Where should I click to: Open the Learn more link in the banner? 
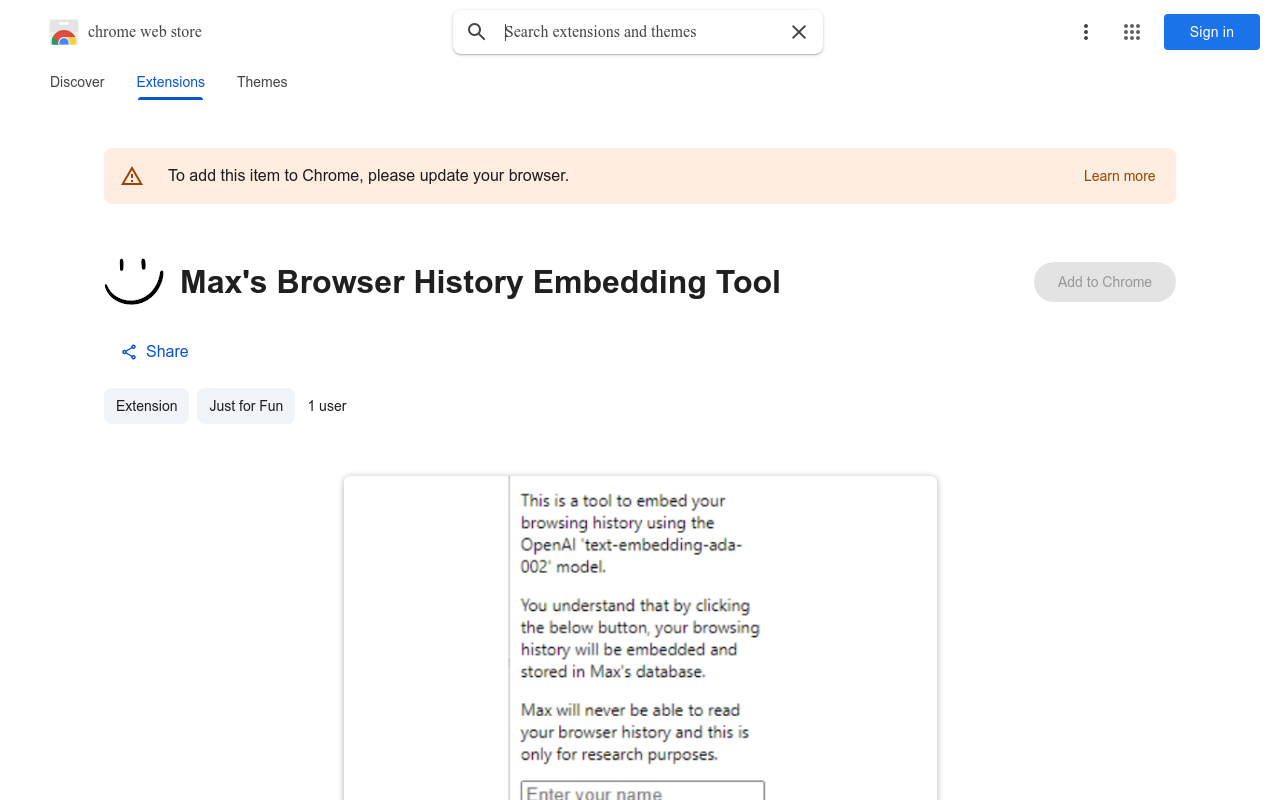tap(1119, 176)
